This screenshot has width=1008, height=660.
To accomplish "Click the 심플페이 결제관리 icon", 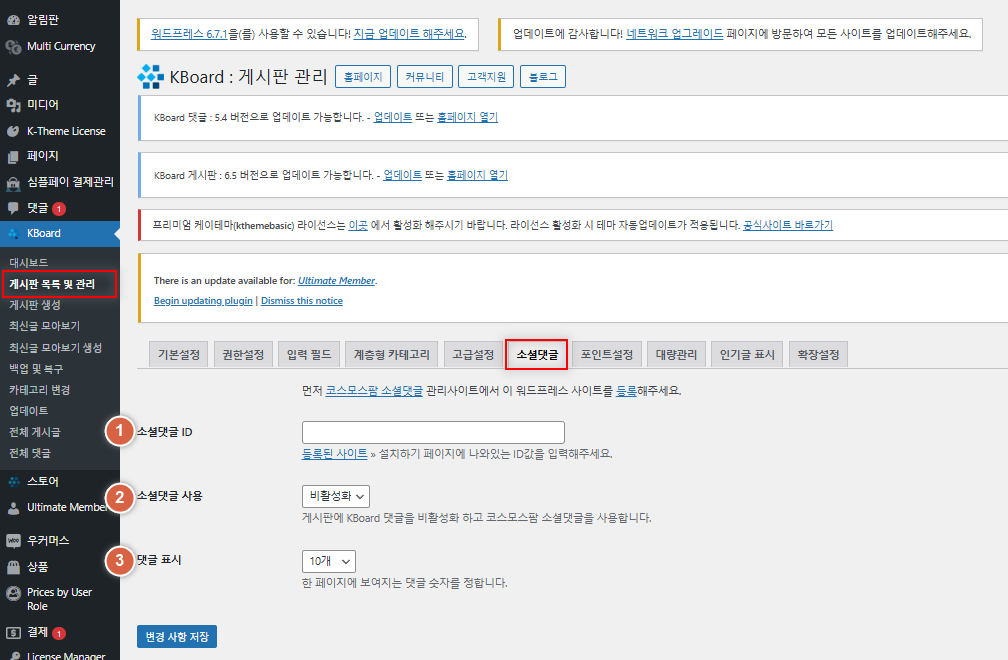I will 14,183.
